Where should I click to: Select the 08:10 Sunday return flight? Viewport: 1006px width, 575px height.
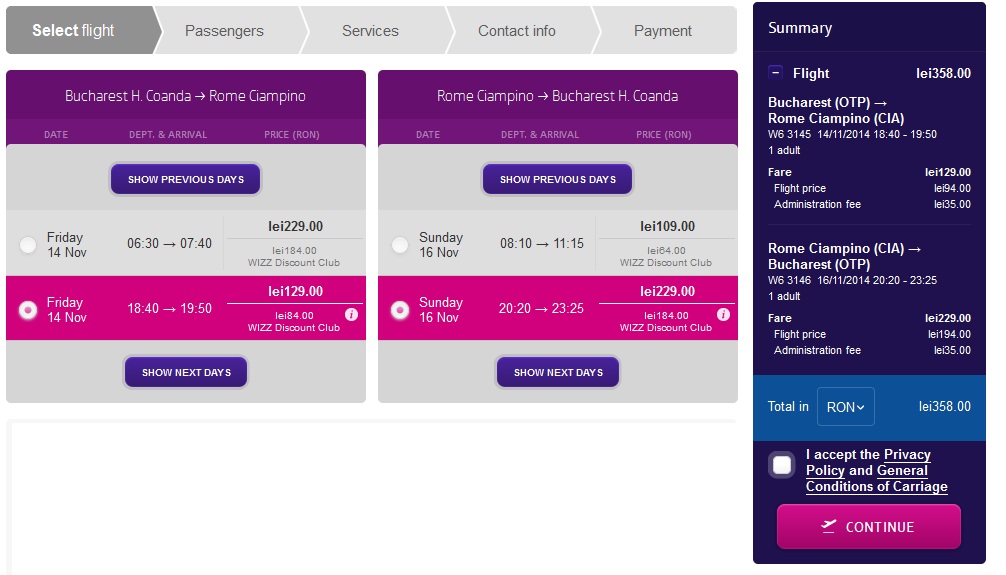tap(400, 245)
